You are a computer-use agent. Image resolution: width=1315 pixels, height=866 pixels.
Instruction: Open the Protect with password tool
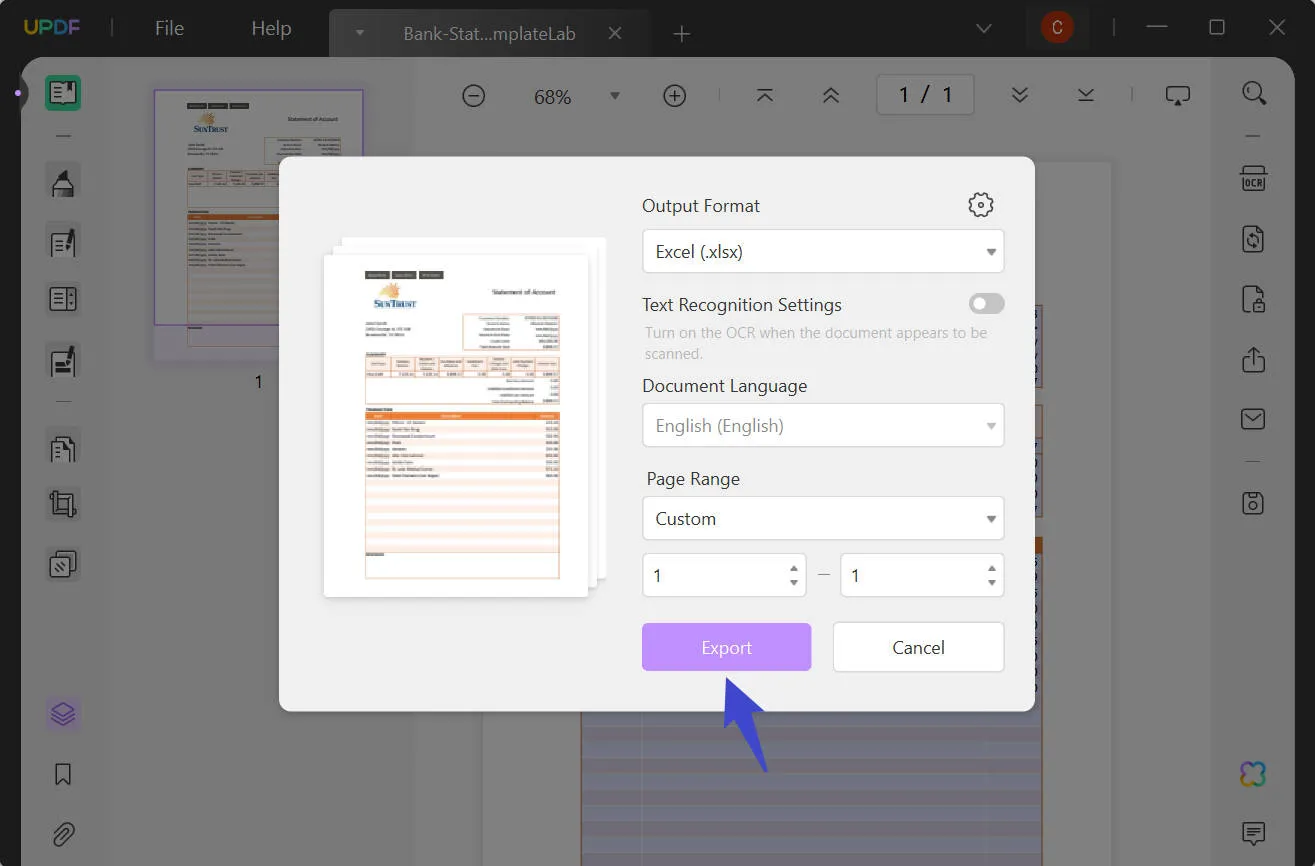pyautogui.click(x=1253, y=299)
